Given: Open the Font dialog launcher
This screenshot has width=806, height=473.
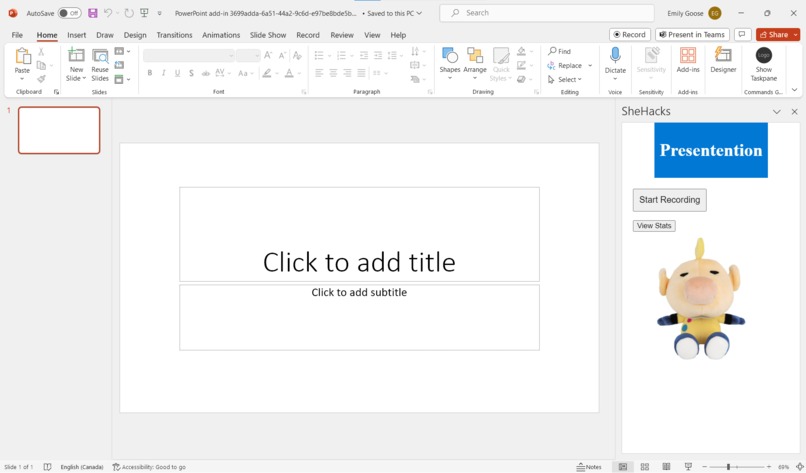Looking at the screenshot, I should coord(304,92).
